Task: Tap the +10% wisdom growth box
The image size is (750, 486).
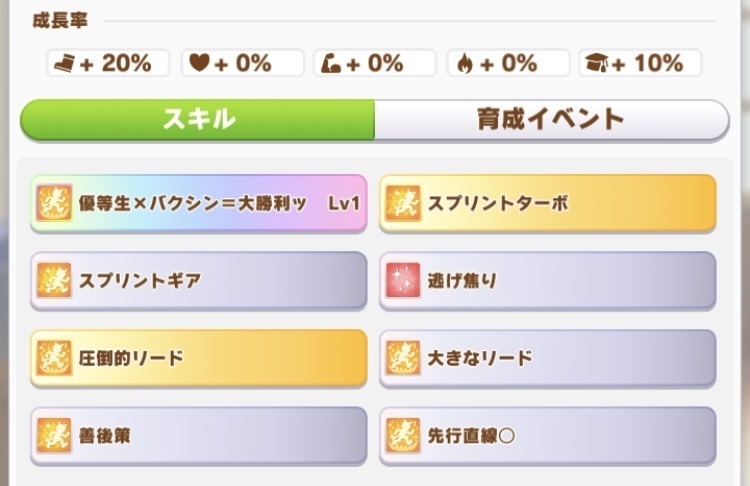Action: [640, 63]
